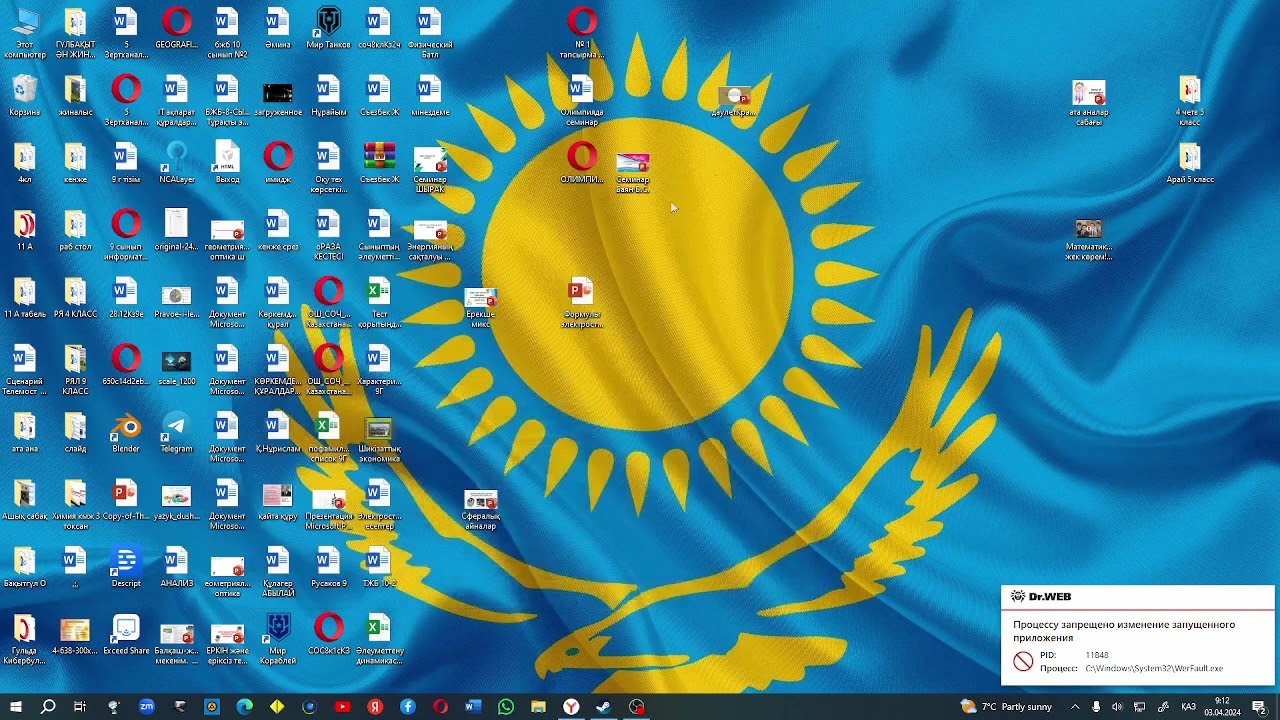Select the Әлеуметтену динамикас... Excel file
The image size is (1280, 720).
pyautogui.click(x=379, y=640)
